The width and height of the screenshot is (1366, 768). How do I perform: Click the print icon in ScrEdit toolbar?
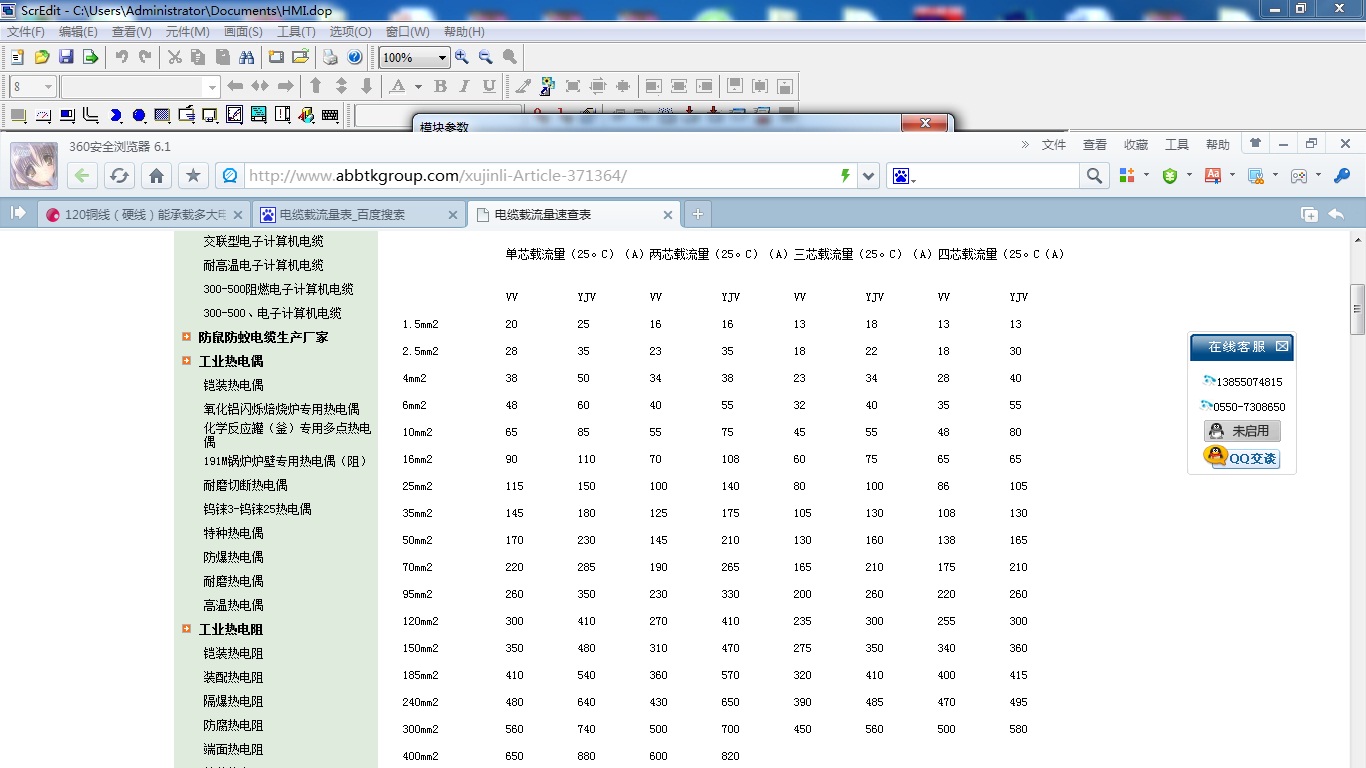(330, 57)
